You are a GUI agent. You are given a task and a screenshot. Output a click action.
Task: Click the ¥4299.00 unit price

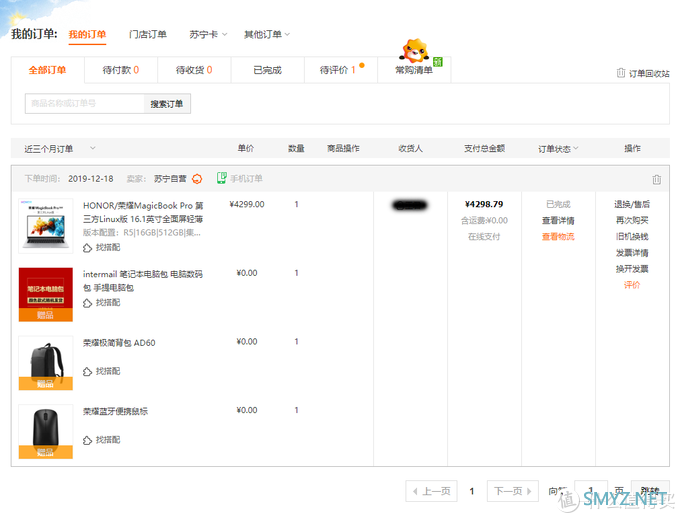point(247,204)
